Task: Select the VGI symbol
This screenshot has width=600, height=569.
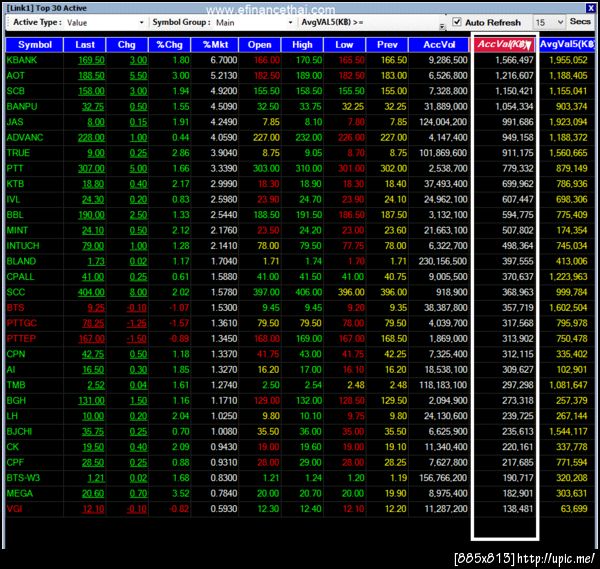Action: point(14,509)
